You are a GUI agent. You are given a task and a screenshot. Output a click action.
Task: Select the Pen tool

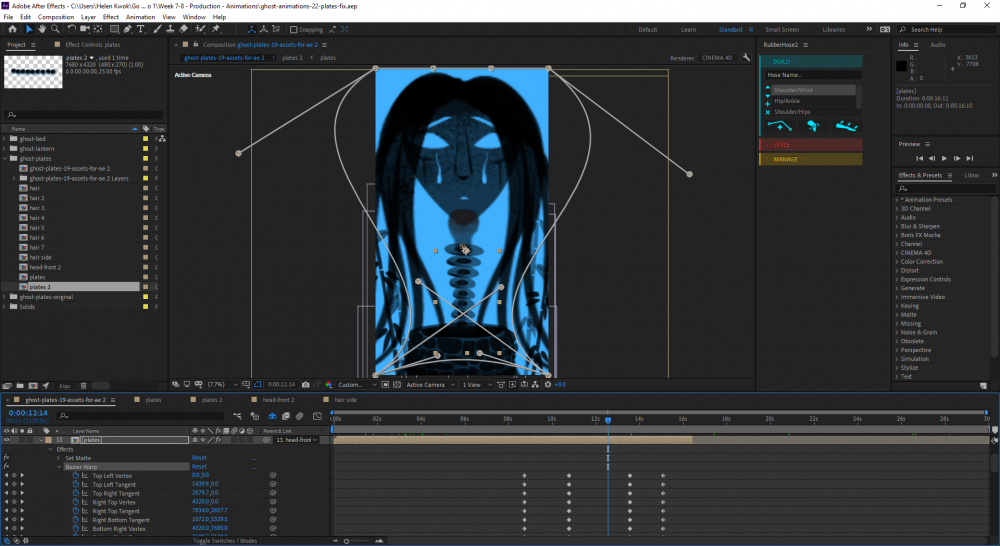coord(128,29)
